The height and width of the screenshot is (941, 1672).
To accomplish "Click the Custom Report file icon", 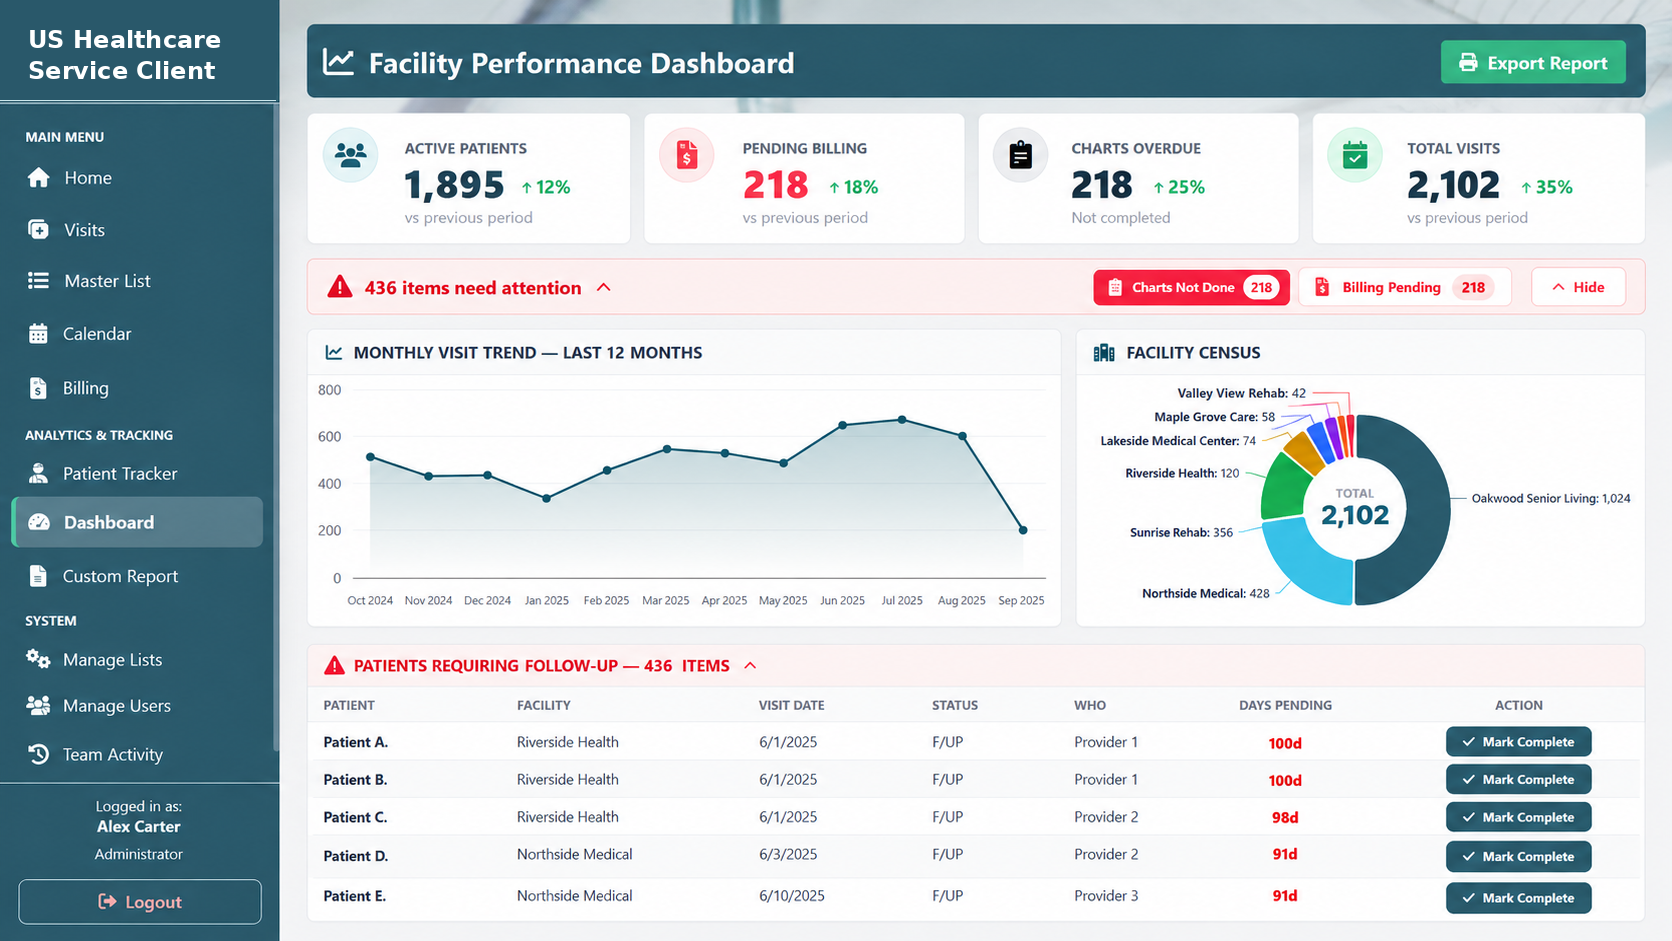I will [38, 576].
